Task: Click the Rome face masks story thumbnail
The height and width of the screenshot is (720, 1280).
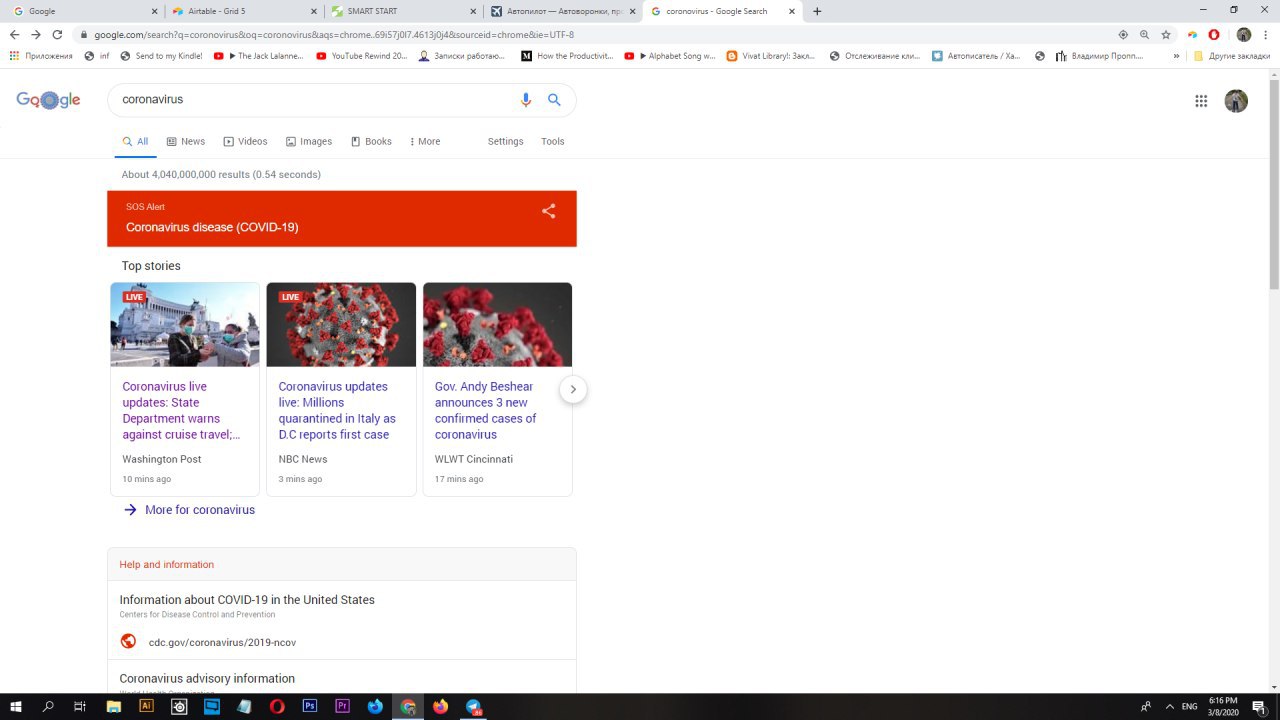Action: point(185,324)
